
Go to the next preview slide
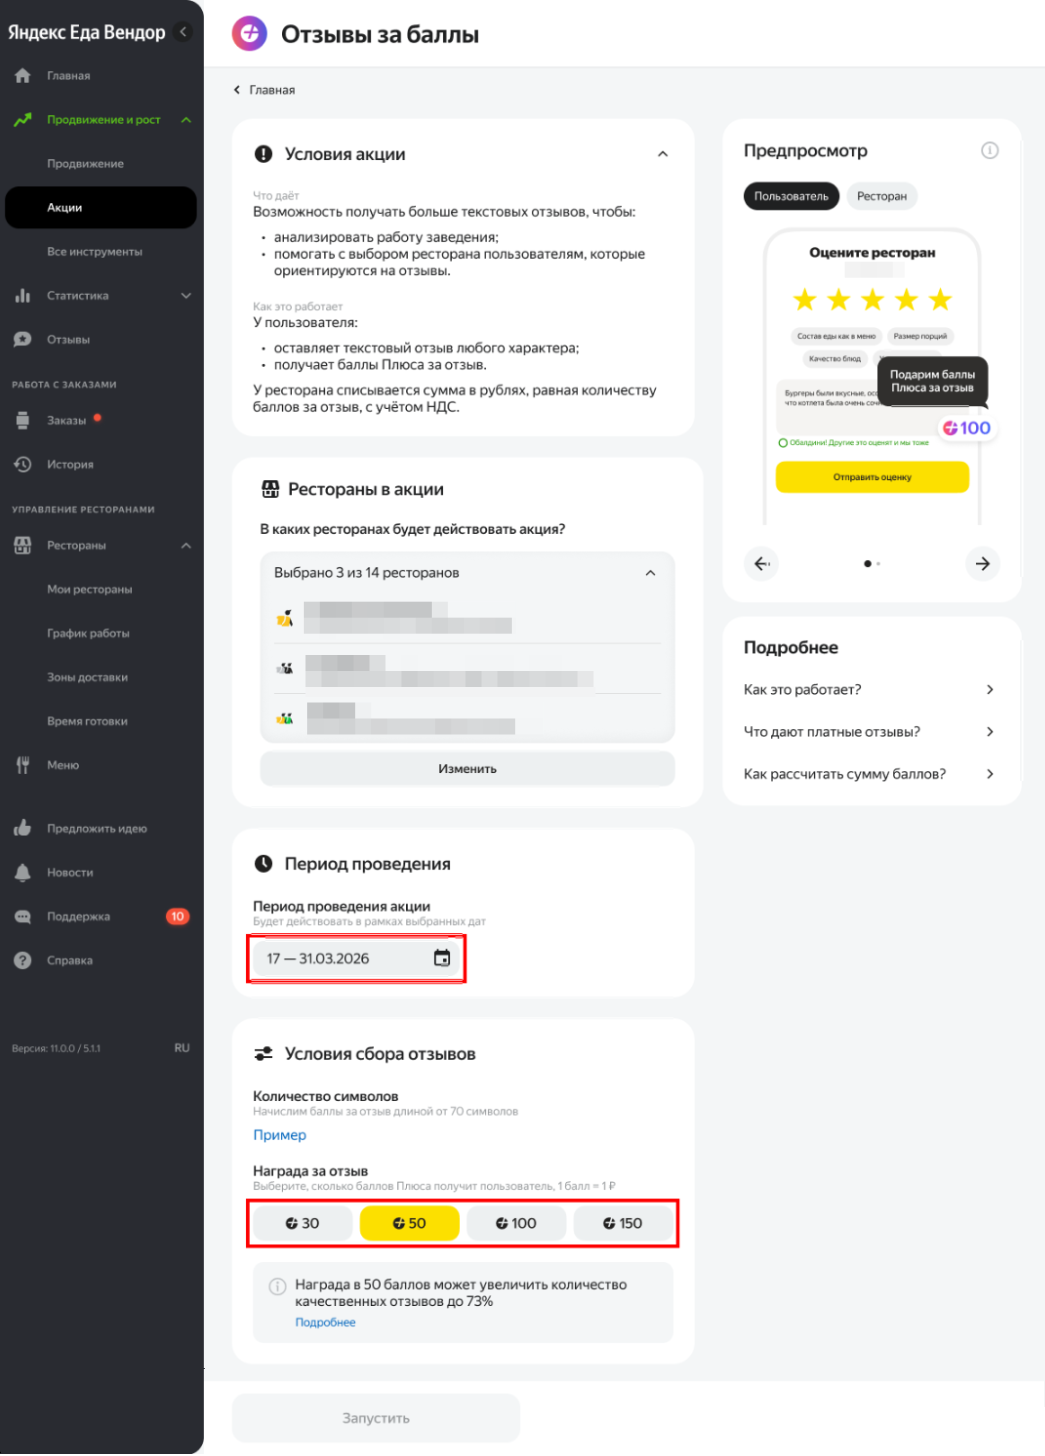click(x=983, y=564)
